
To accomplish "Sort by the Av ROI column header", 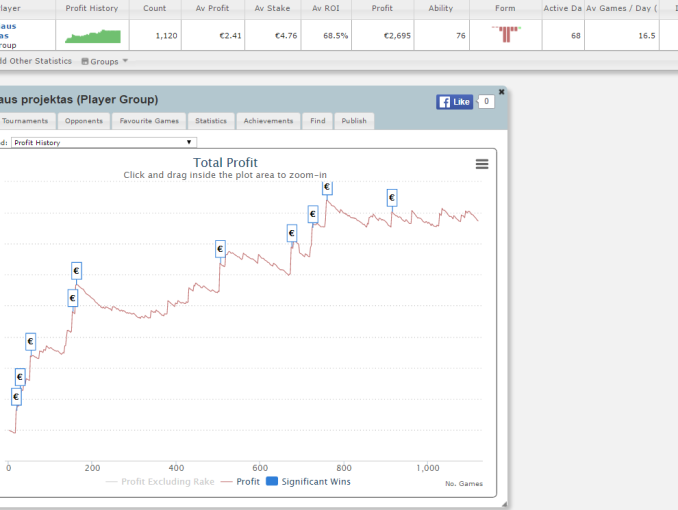I will point(327,8).
